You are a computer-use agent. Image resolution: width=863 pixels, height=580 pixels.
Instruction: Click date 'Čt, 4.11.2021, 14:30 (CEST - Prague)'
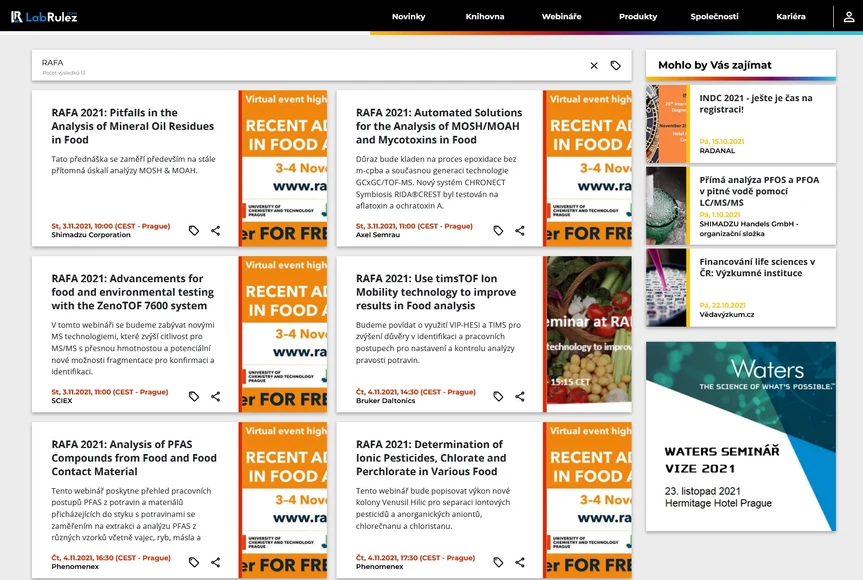click(x=416, y=392)
